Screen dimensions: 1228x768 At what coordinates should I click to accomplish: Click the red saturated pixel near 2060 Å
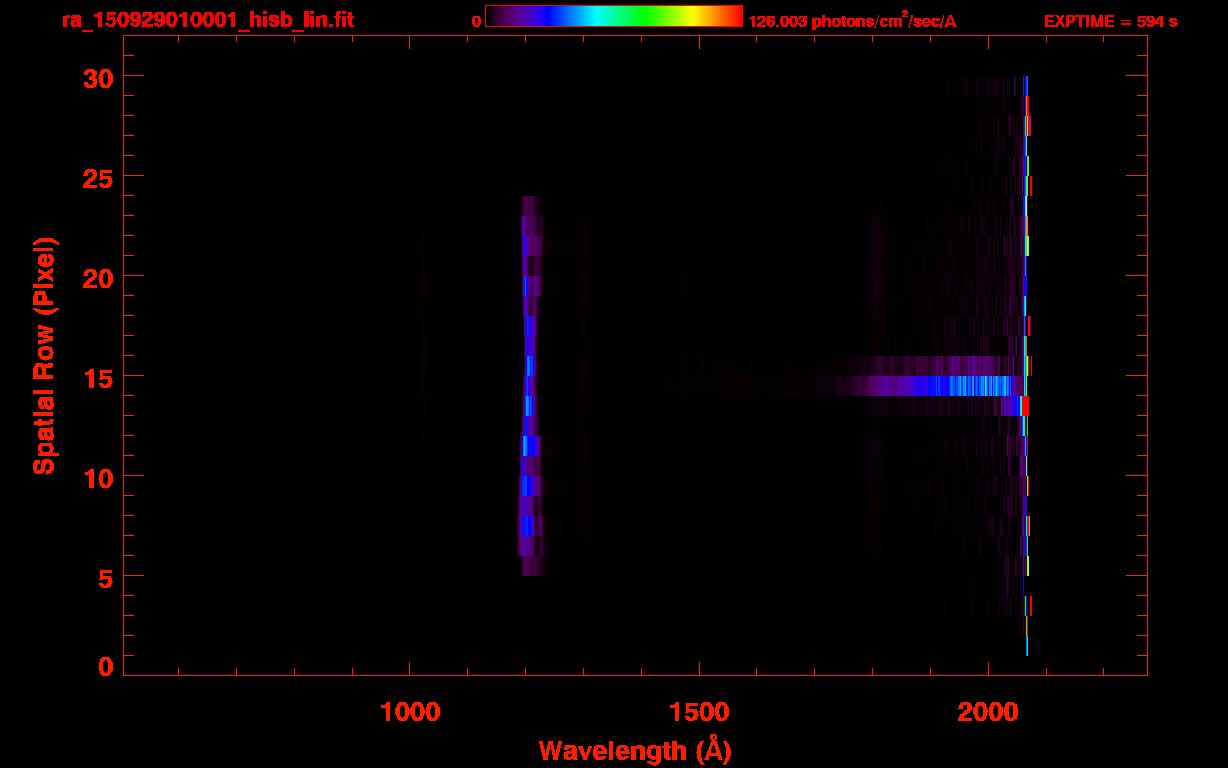1024,406
